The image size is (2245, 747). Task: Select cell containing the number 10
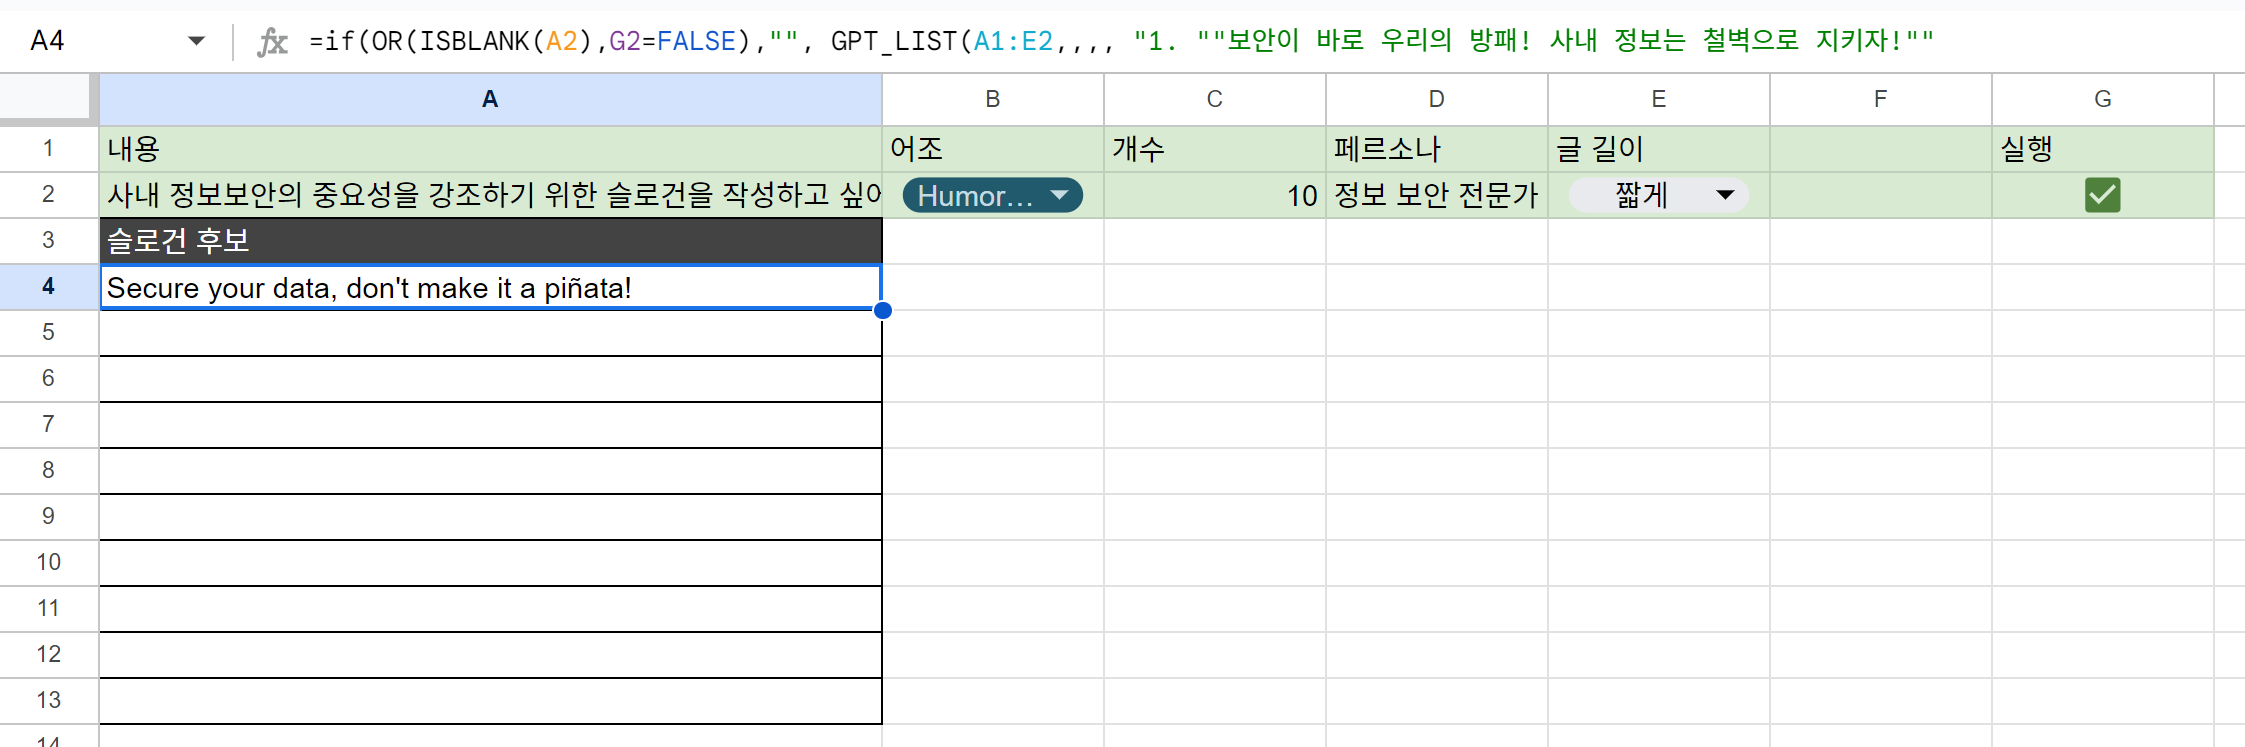click(x=1215, y=195)
